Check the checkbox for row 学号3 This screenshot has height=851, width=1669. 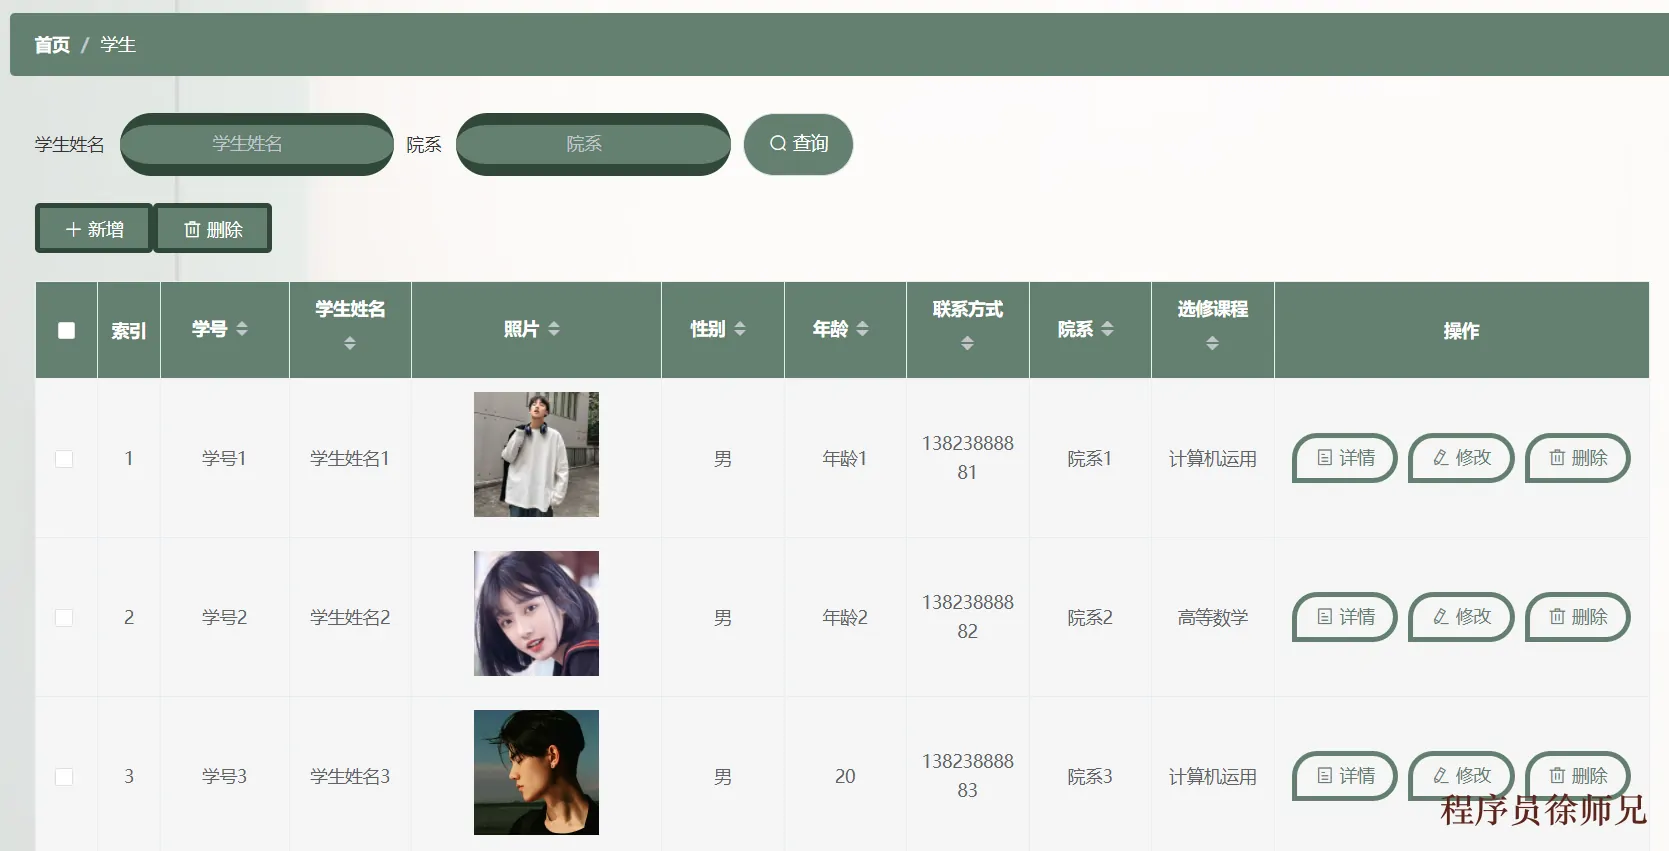coord(64,777)
